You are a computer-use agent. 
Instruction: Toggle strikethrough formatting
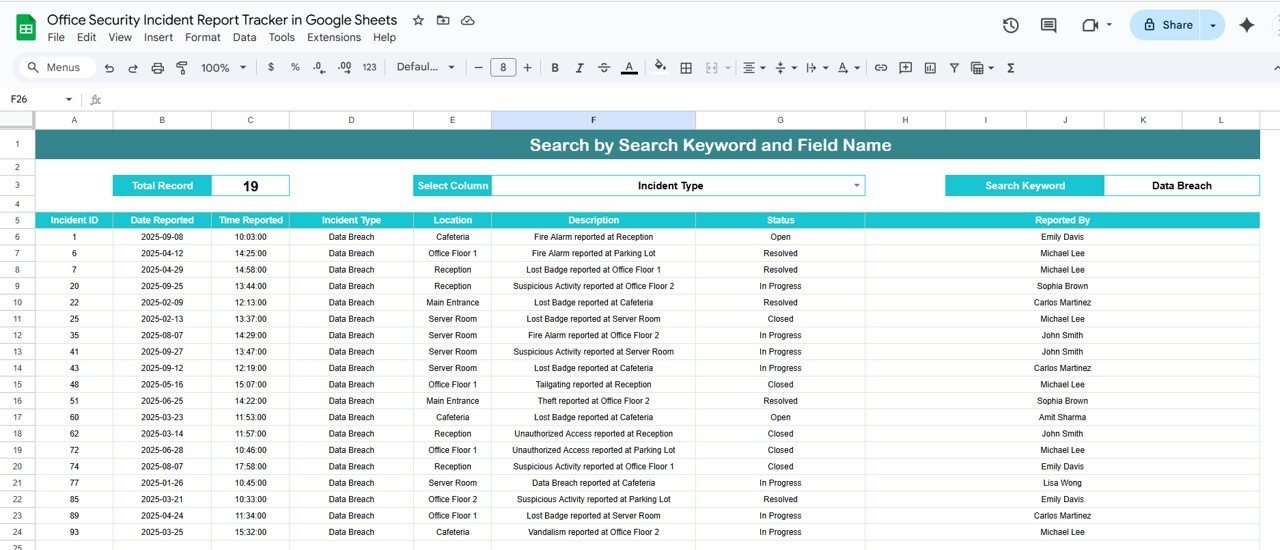[x=604, y=68]
